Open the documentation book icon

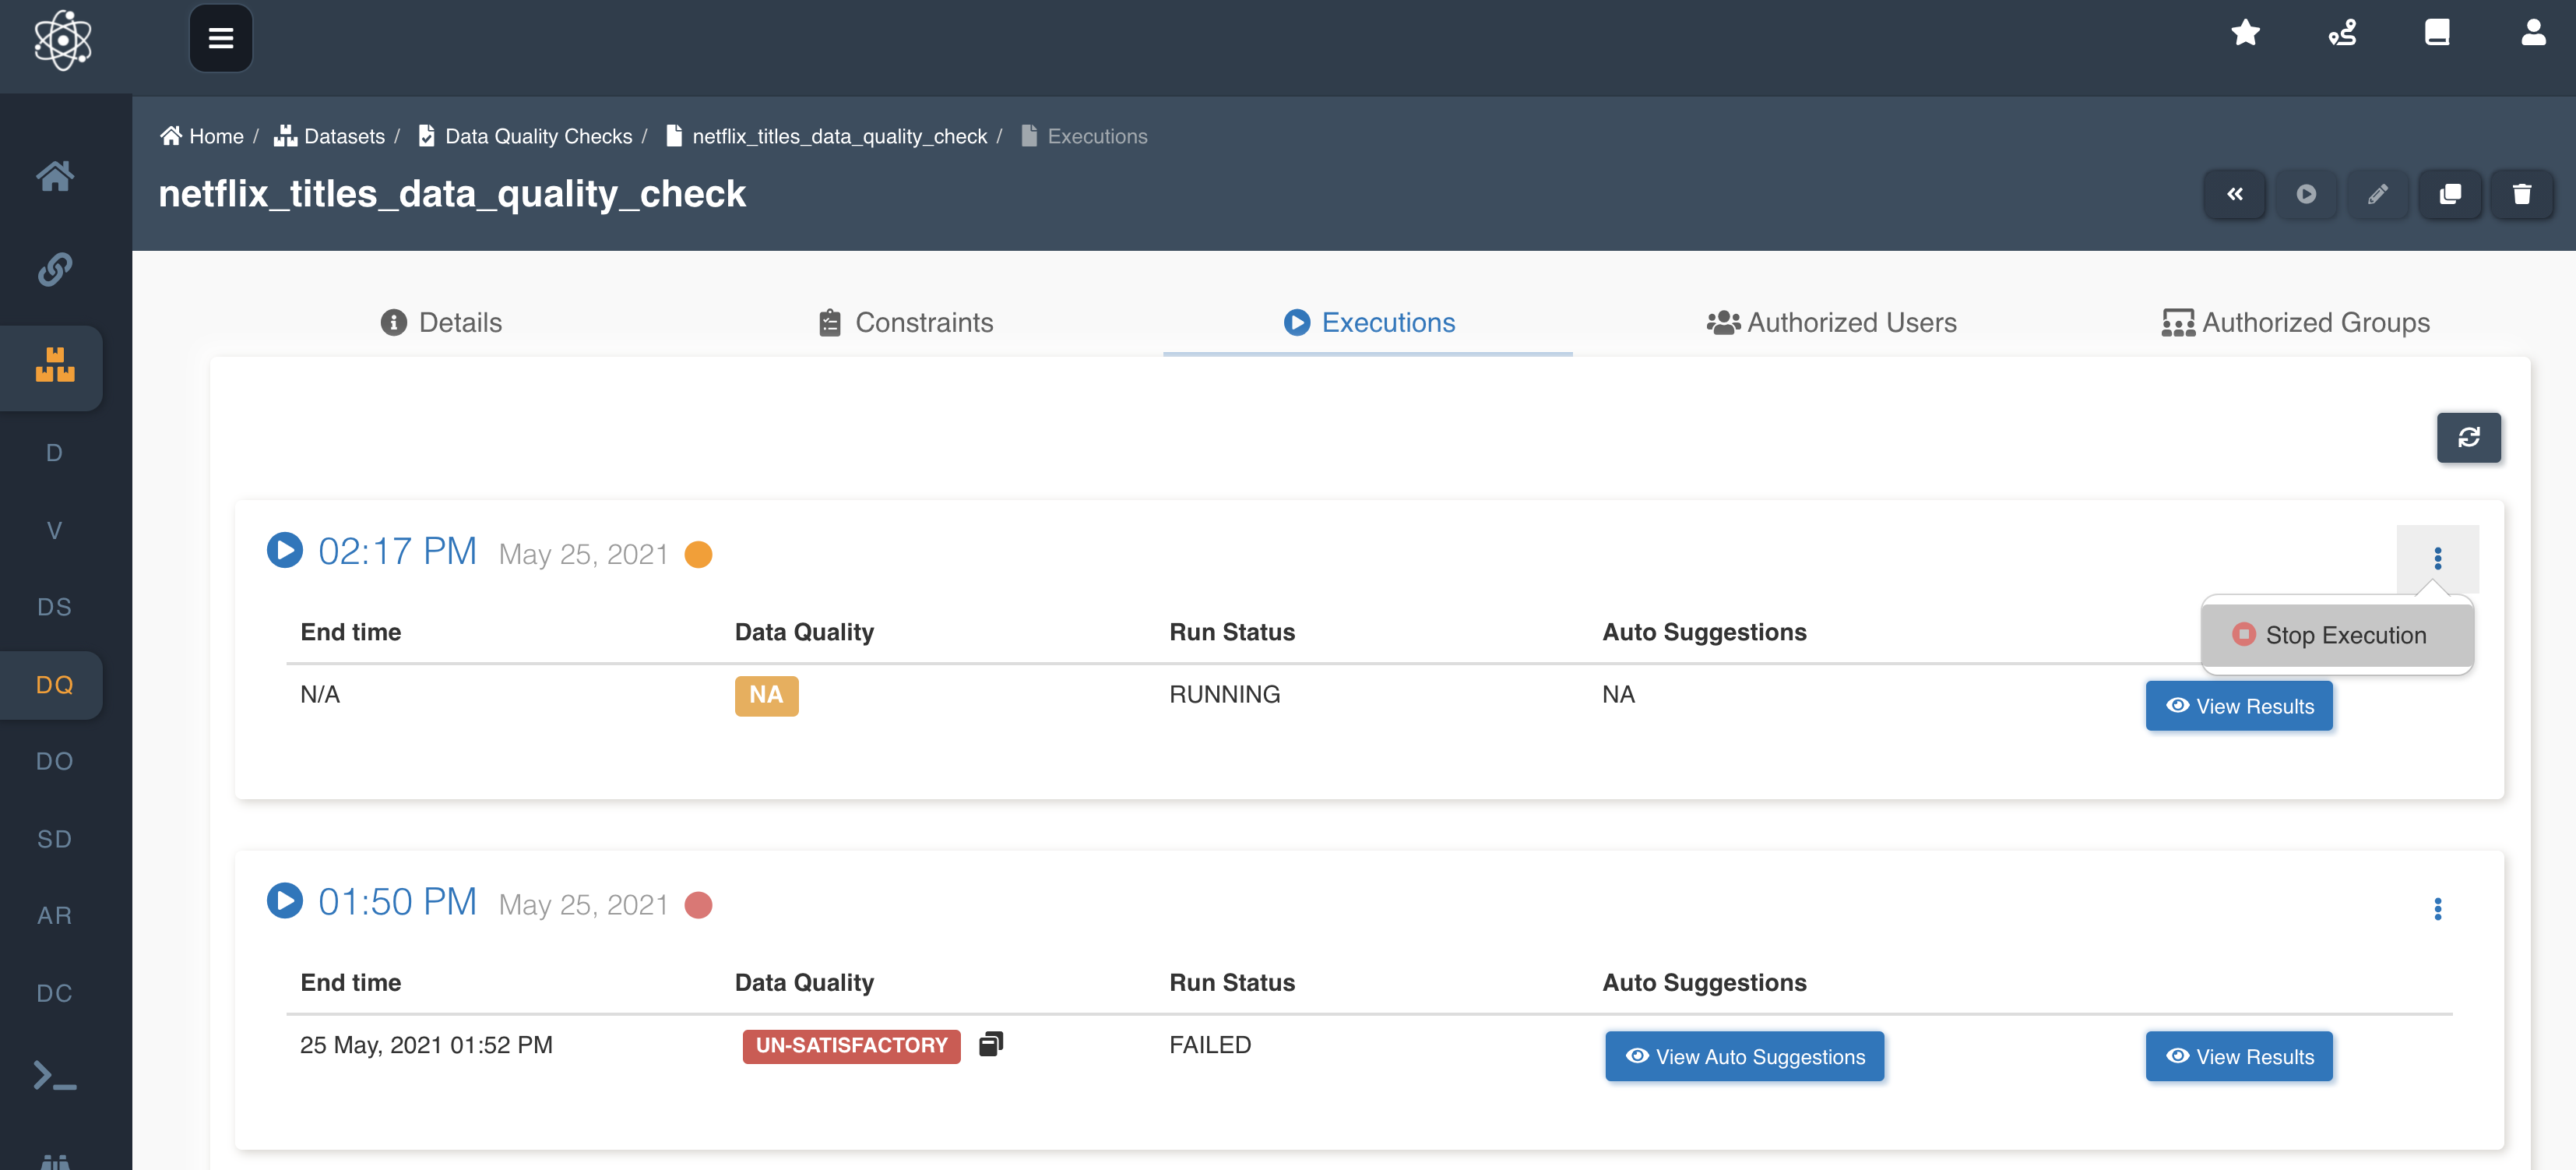(2436, 33)
